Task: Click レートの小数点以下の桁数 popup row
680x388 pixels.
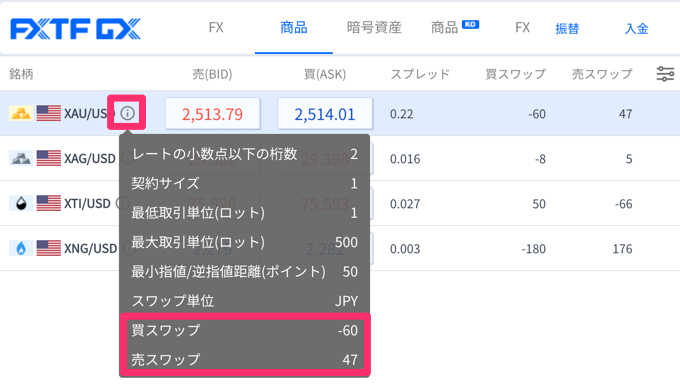Action: pyautogui.click(x=245, y=154)
